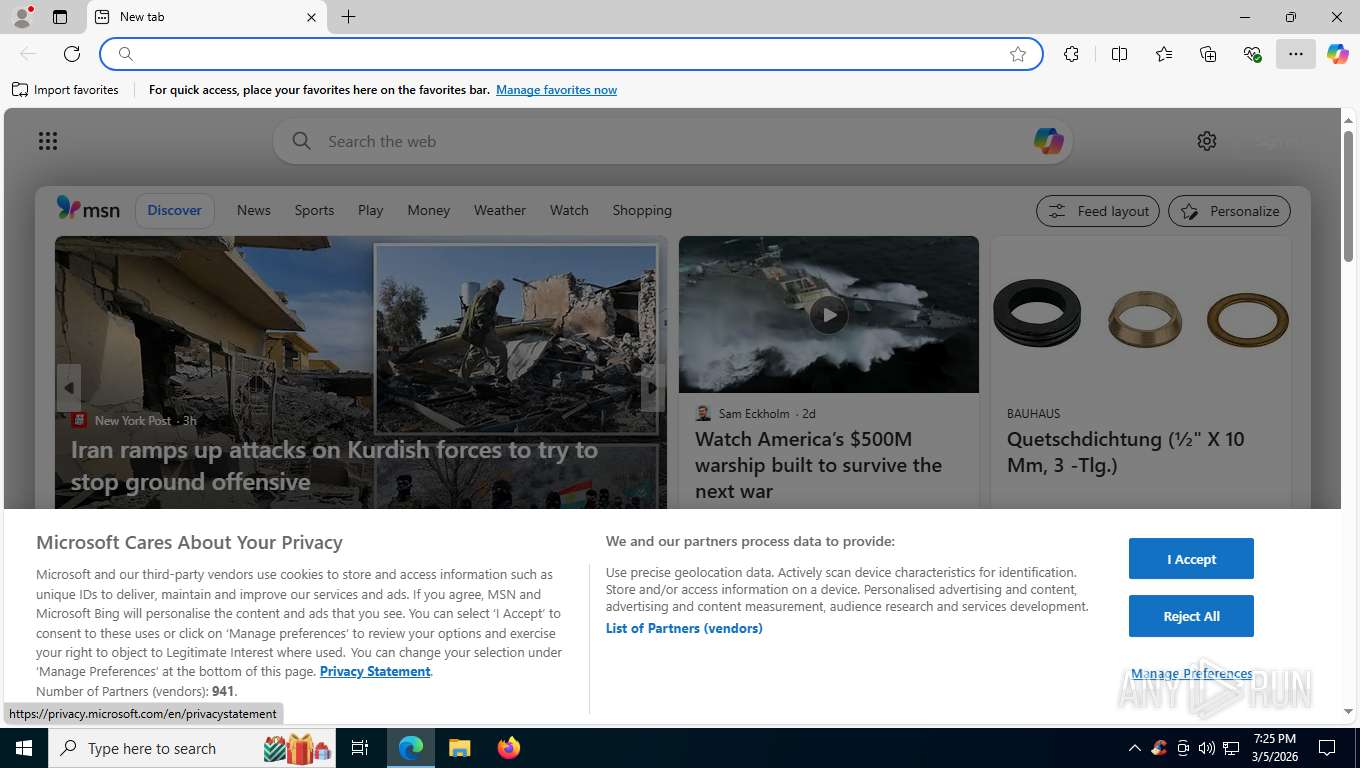This screenshot has width=1360, height=768.
Task: Open Settings and more ellipsis menu
Action: pyautogui.click(x=1296, y=54)
